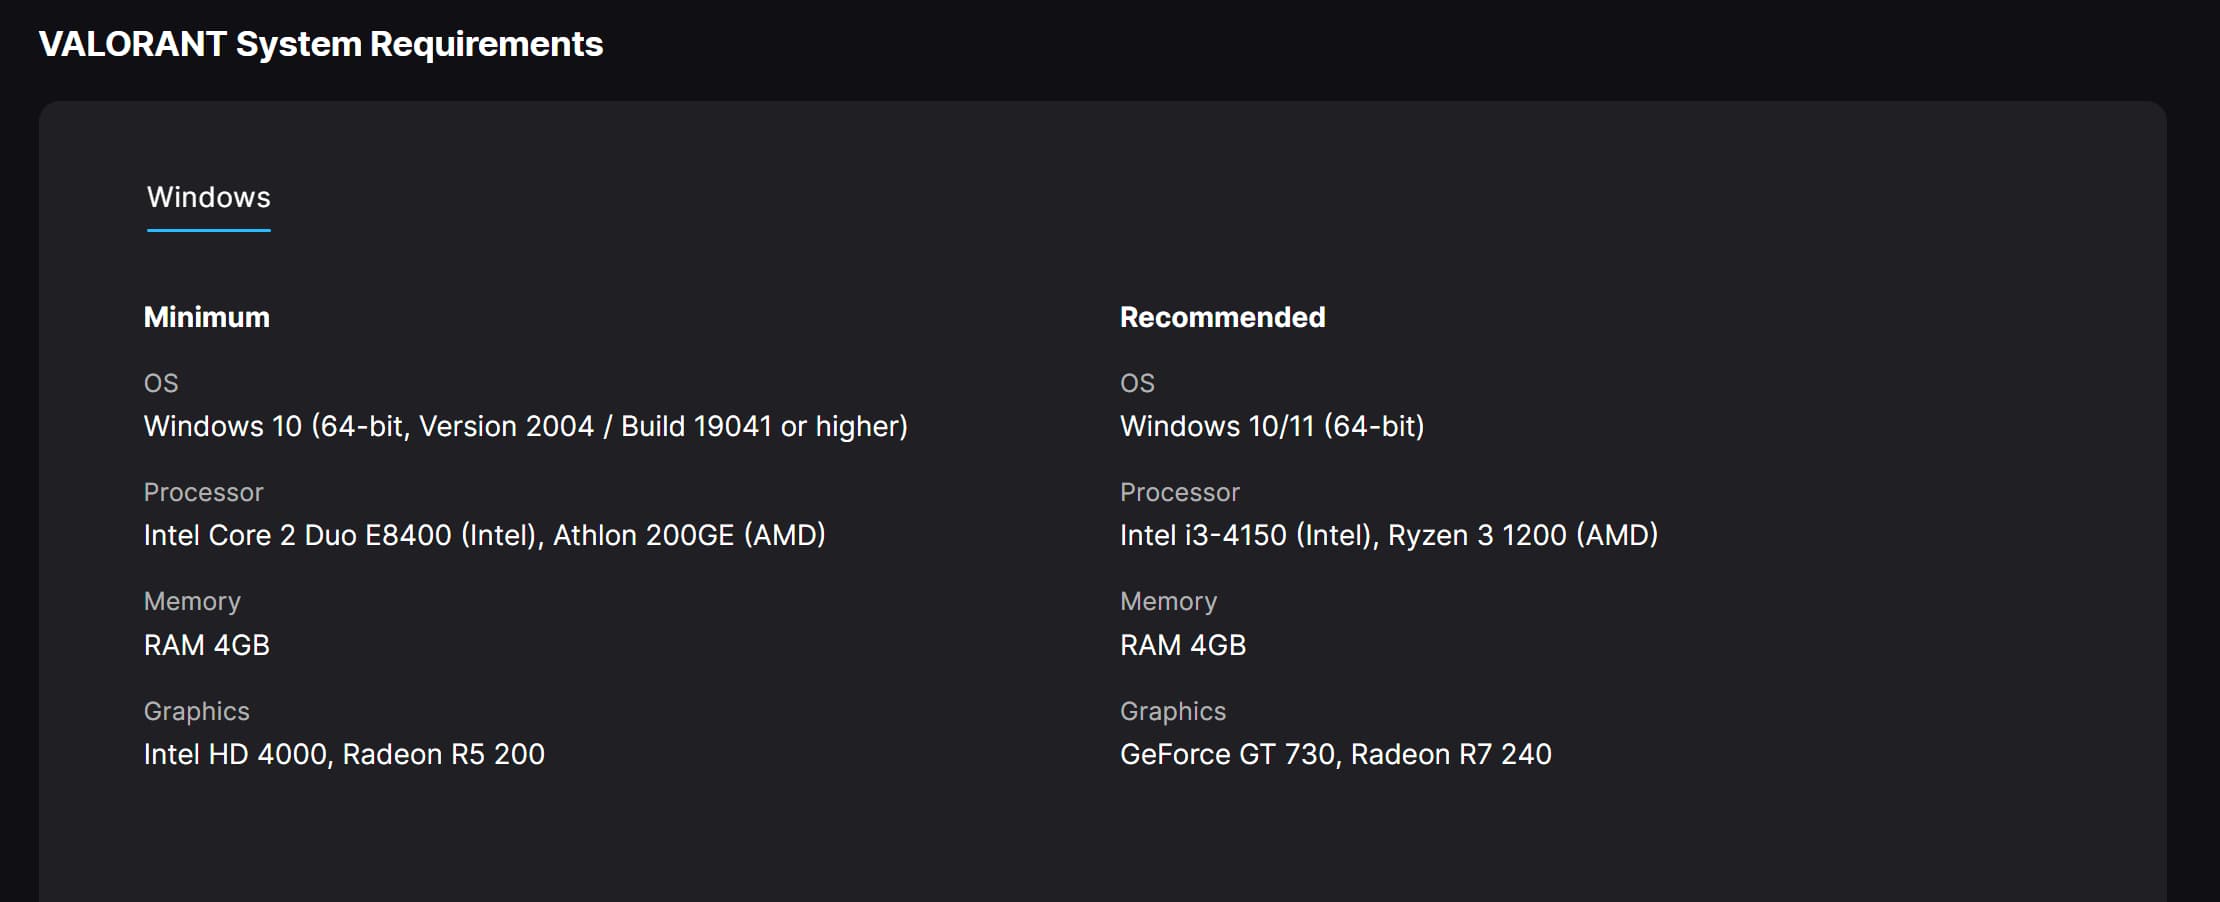Select the Windows tab
This screenshot has height=902, width=2220.
[208, 198]
